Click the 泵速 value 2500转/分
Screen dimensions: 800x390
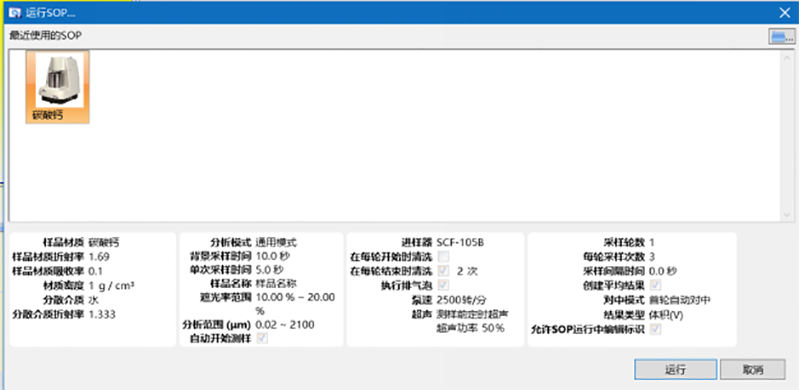(x=461, y=300)
